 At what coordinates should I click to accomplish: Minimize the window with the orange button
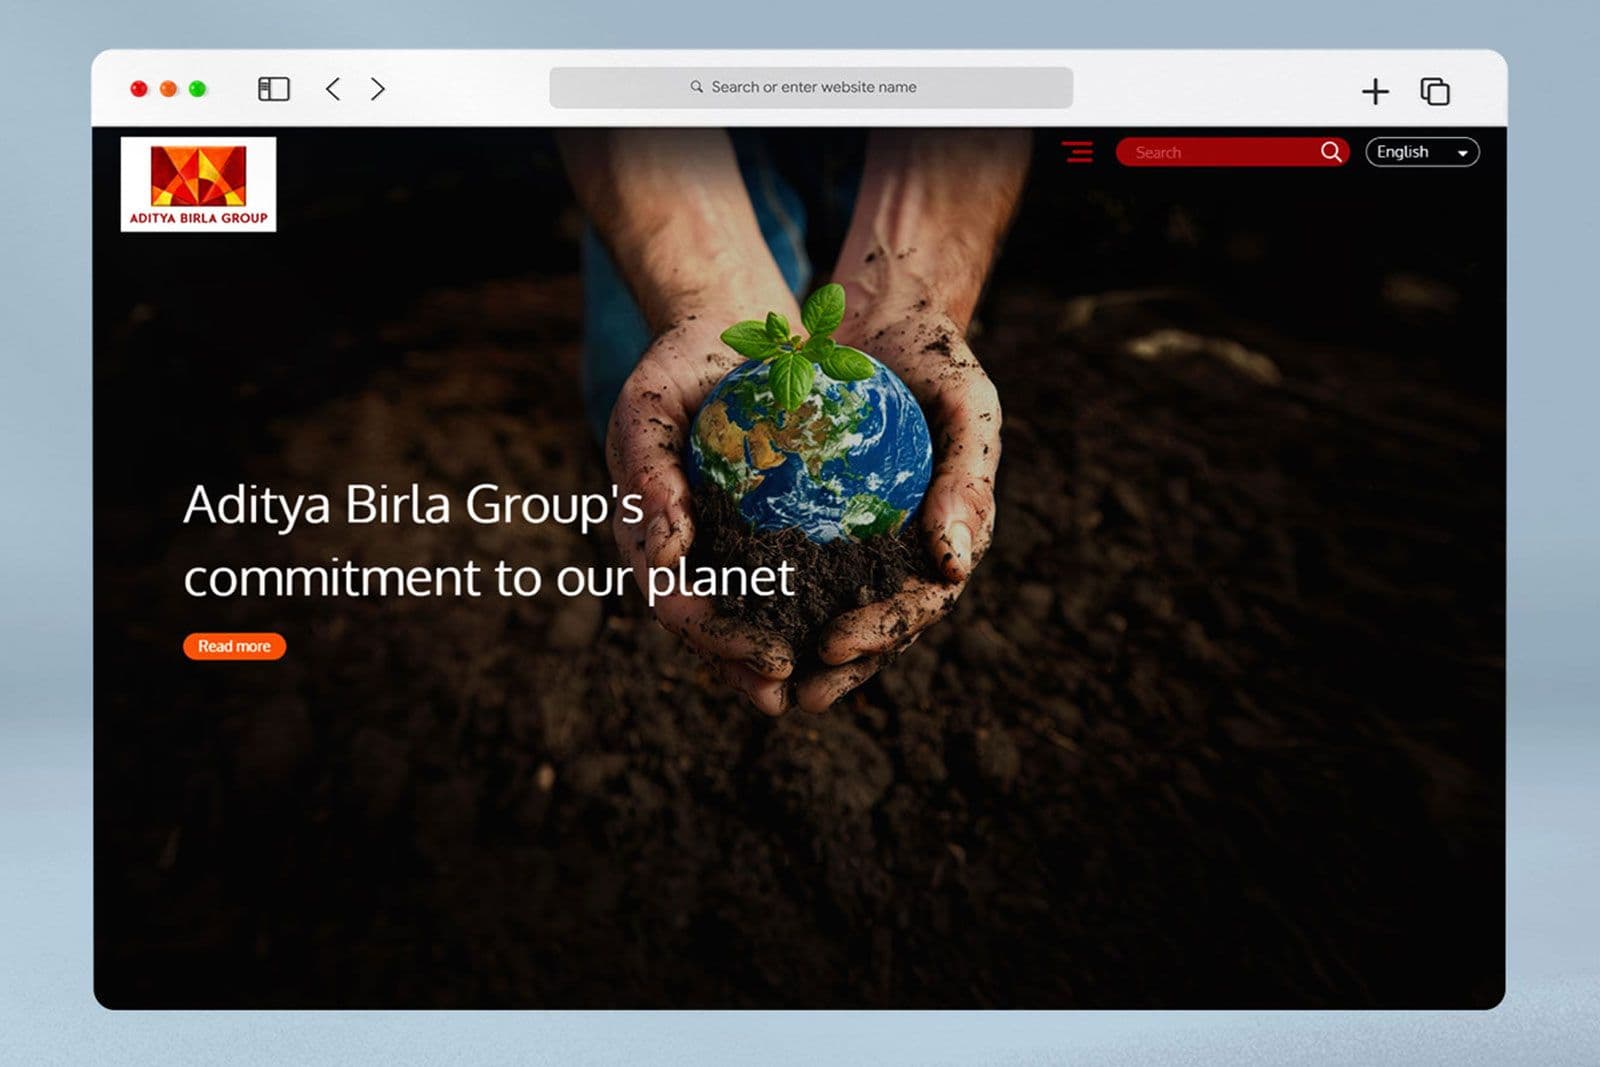tap(169, 89)
